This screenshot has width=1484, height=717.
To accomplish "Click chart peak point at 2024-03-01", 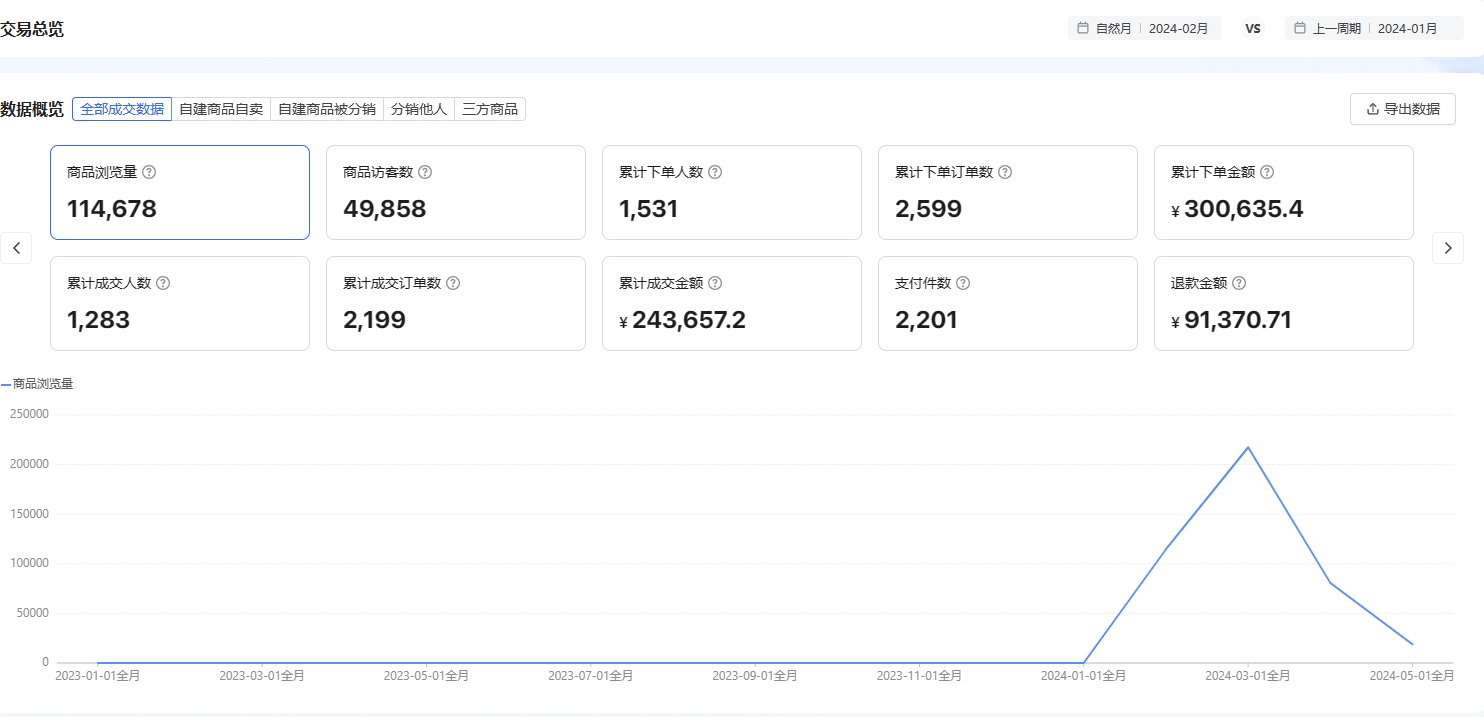I will (x=1247, y=447).
